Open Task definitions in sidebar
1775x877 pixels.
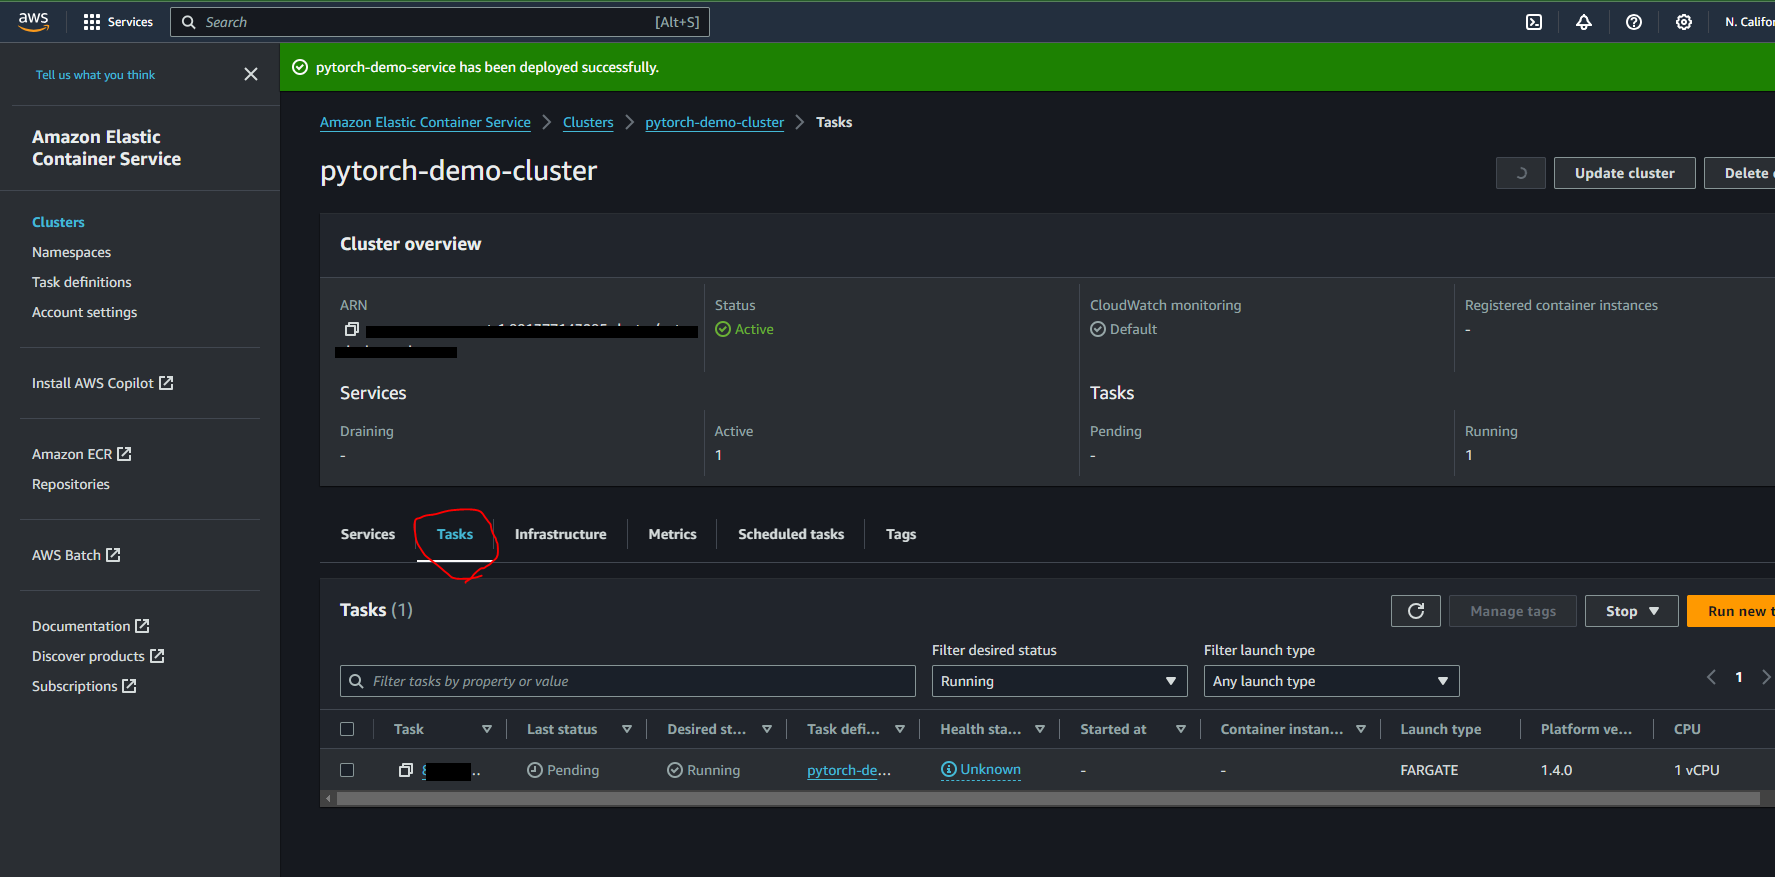[81, 282]
